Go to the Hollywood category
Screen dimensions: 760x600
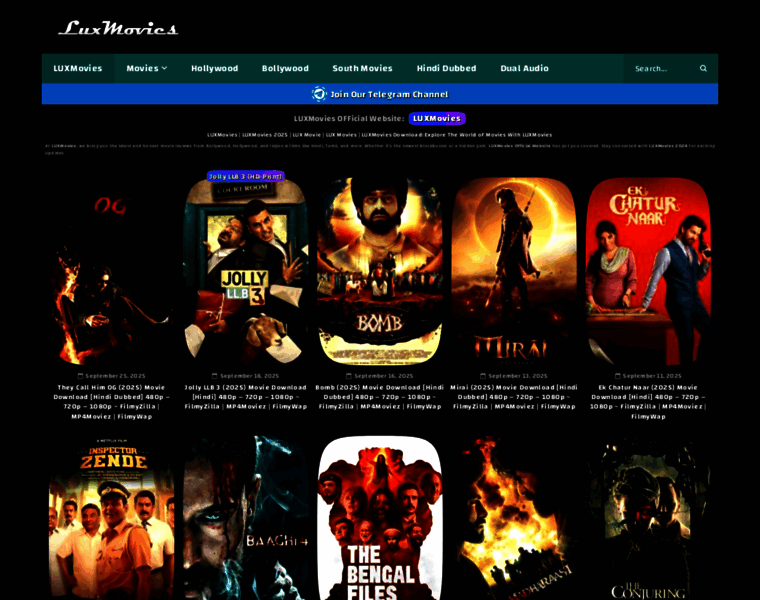215,68
